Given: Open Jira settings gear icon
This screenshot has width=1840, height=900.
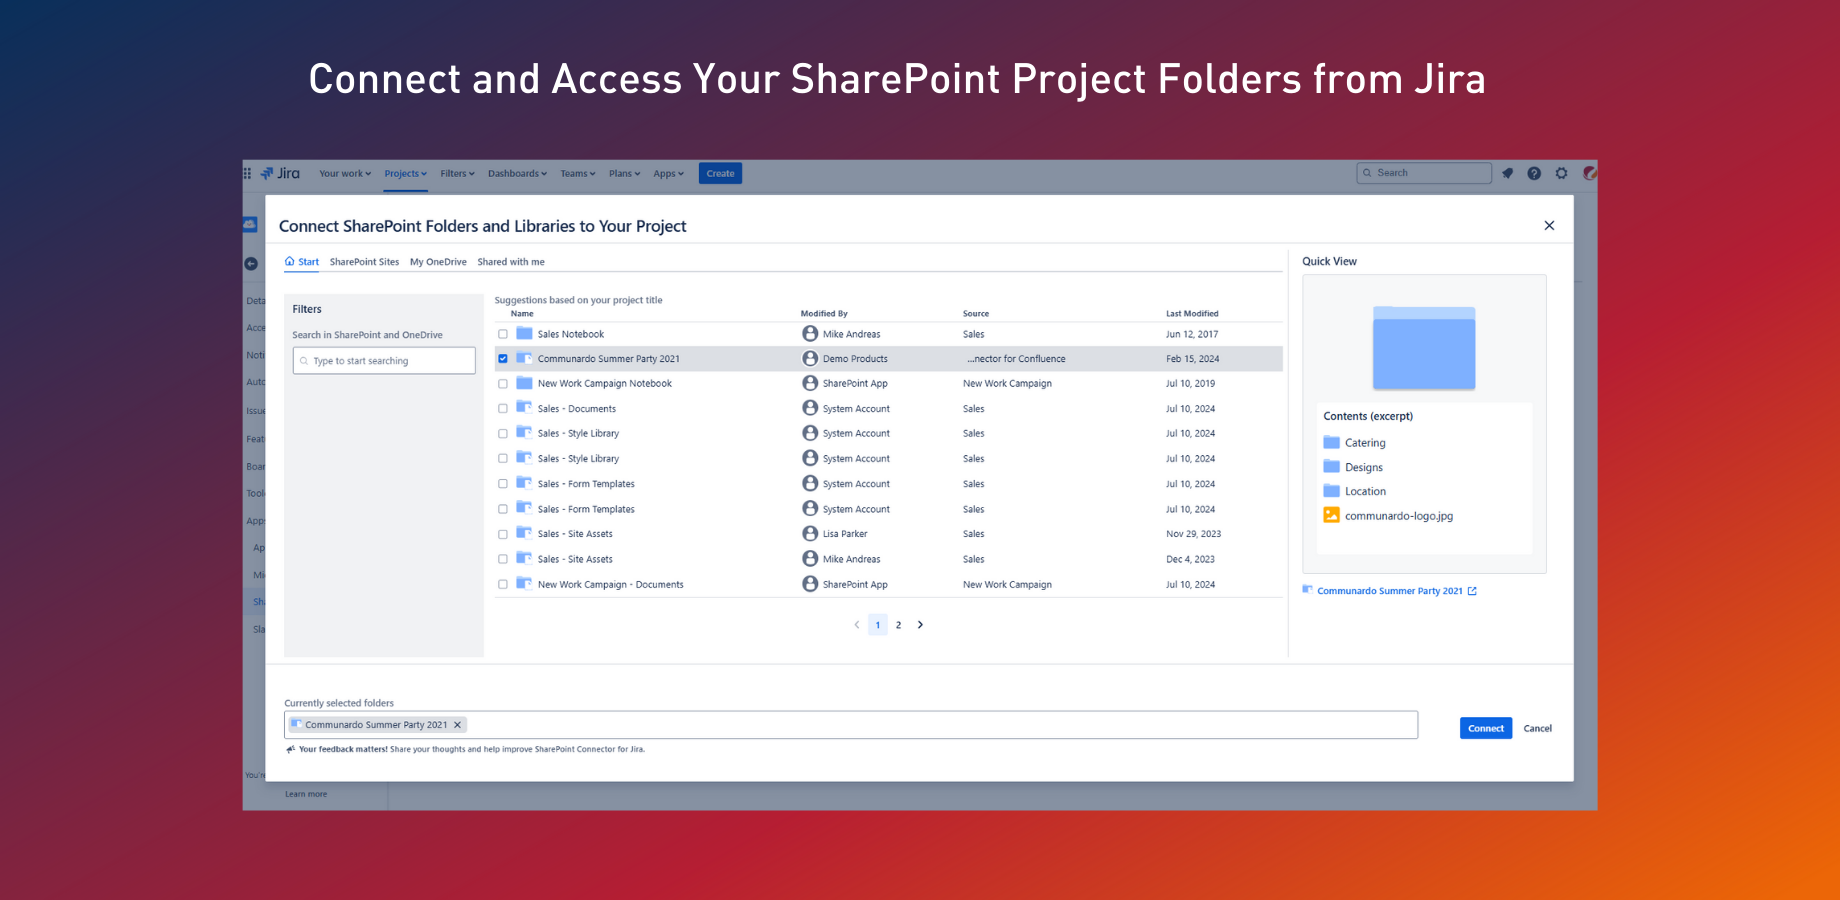Looking at the screenshot, I should click(x=1562, y=173).
